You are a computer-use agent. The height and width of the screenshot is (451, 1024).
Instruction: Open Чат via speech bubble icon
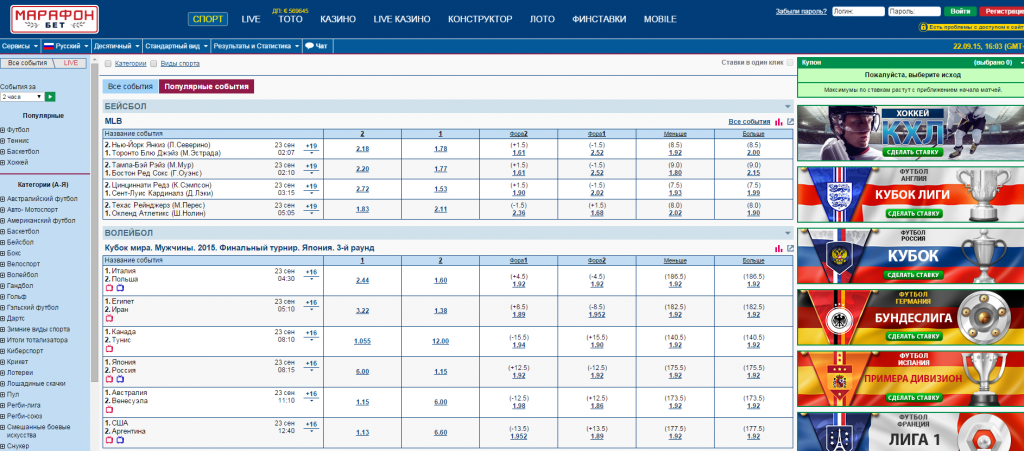(x=310, y=46)
